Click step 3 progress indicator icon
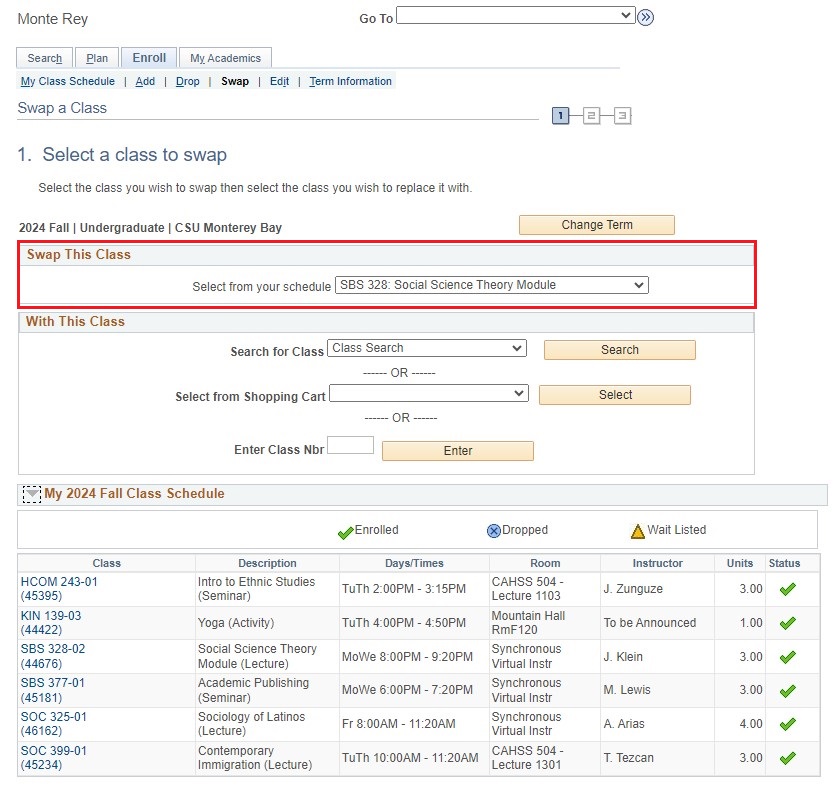The width and height of the screenshot is (833, 795). (622, 116)
